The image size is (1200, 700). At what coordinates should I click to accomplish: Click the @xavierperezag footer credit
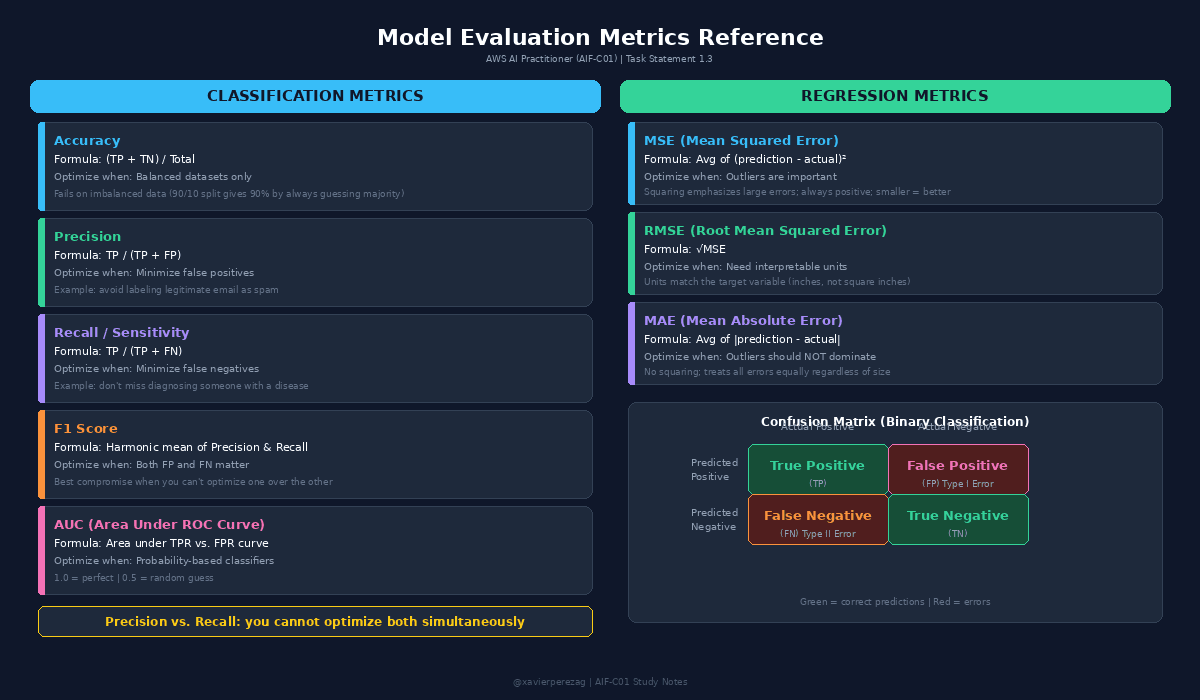coord(599,682)
